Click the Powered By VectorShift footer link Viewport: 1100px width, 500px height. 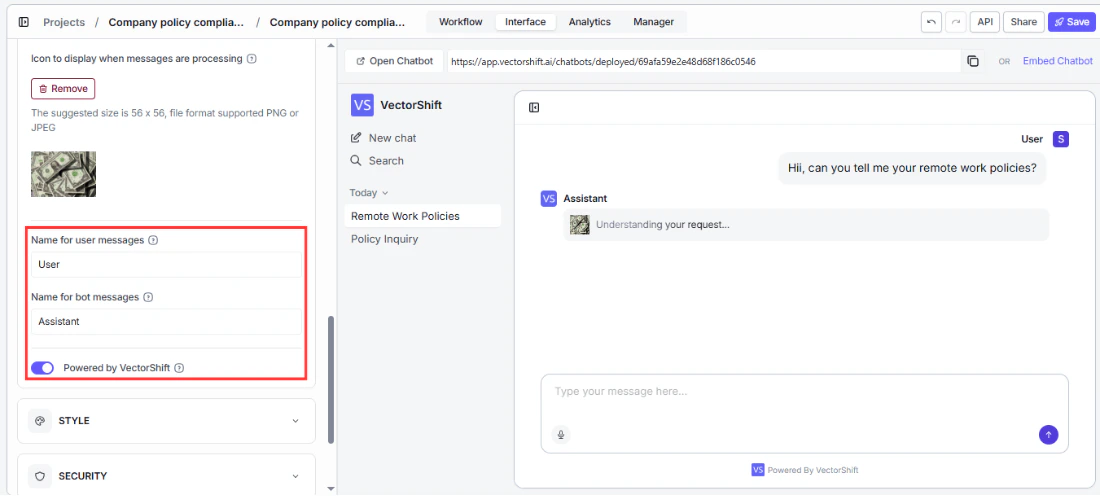click(805, 470)
